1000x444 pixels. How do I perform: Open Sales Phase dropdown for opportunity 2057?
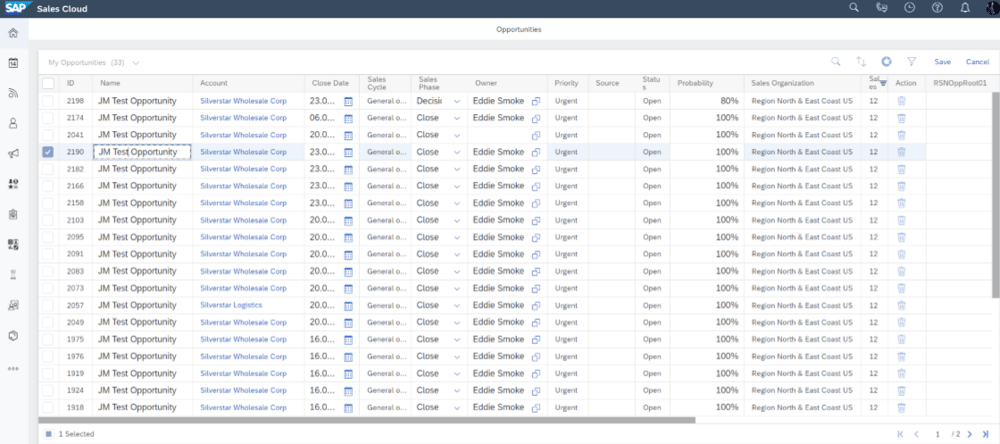tap(457, 306)
